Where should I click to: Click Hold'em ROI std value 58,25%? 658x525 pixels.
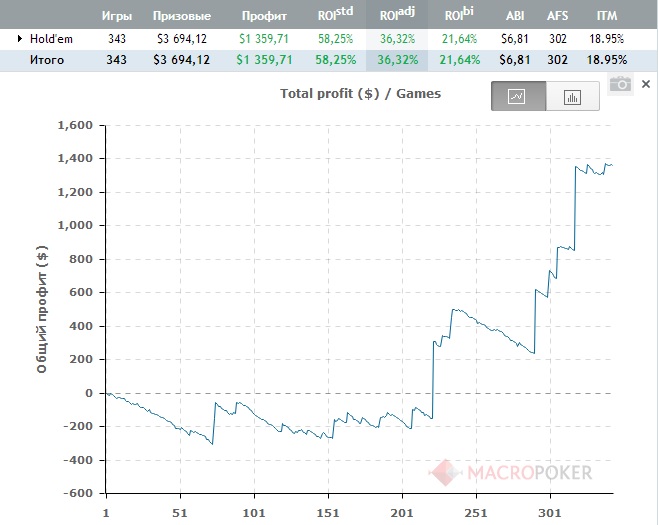(335, 39)
